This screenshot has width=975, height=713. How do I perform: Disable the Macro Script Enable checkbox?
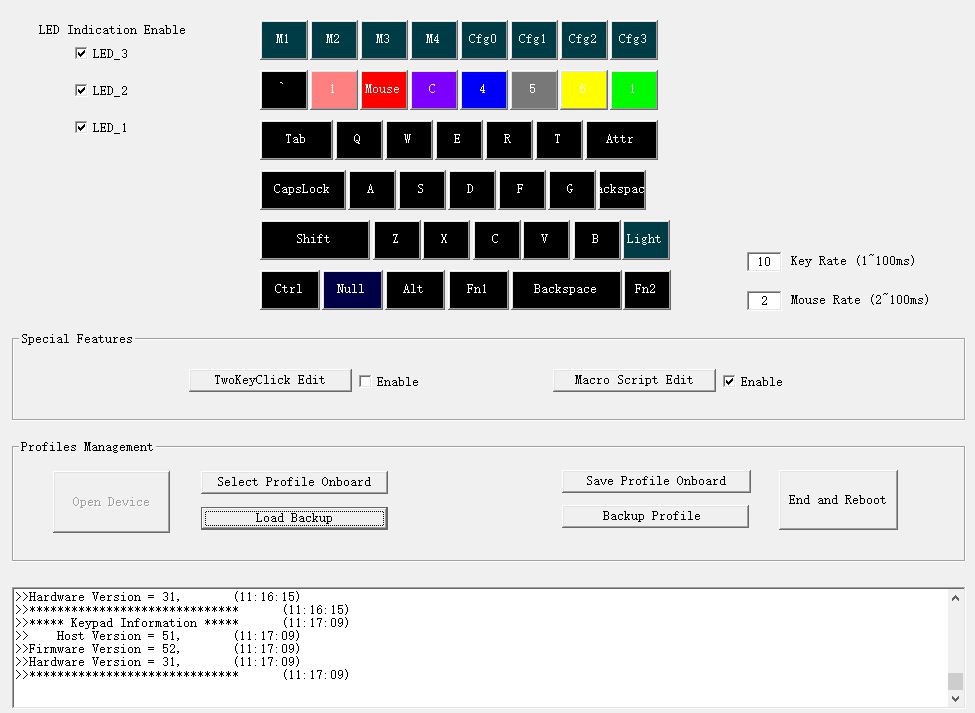729,382
